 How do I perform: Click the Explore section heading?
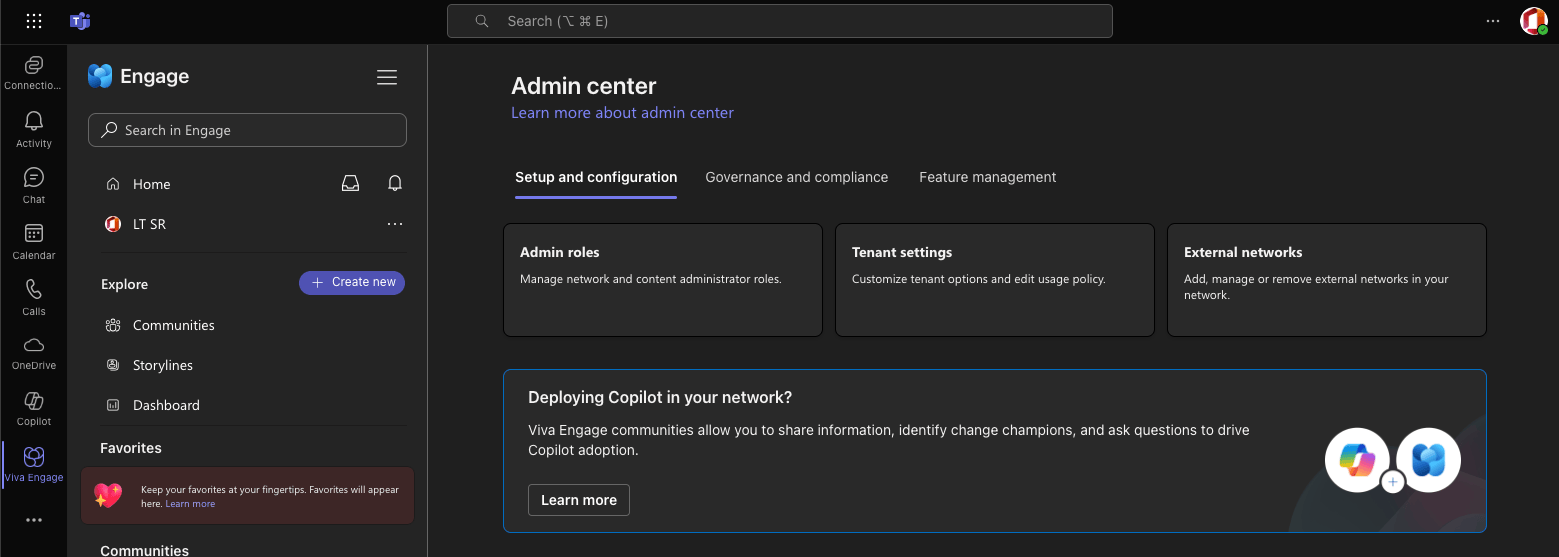pos(124,284)
